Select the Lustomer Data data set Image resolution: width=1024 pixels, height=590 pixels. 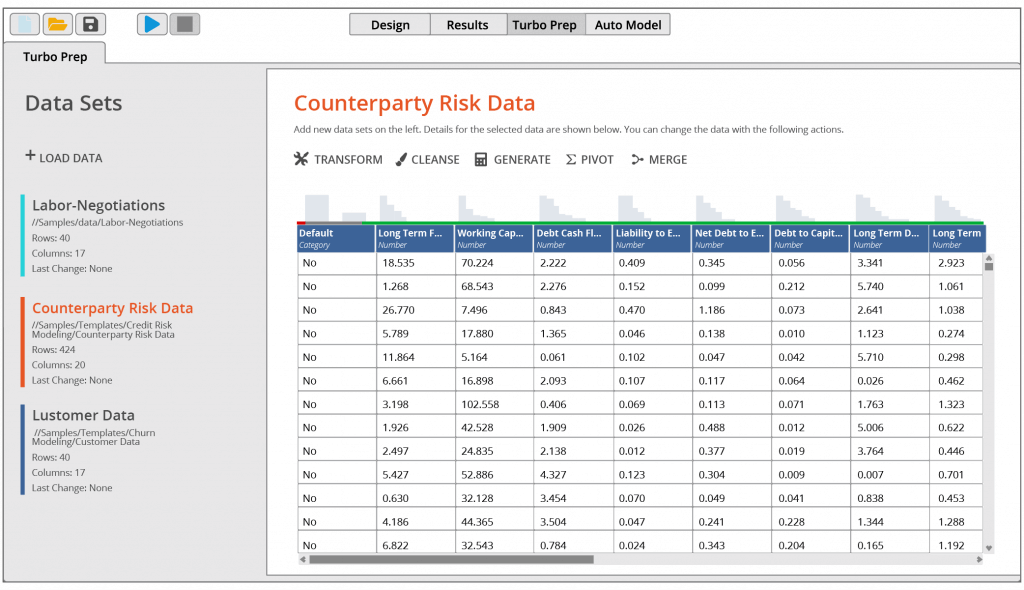pyautogui.click(x=83, y=415)
